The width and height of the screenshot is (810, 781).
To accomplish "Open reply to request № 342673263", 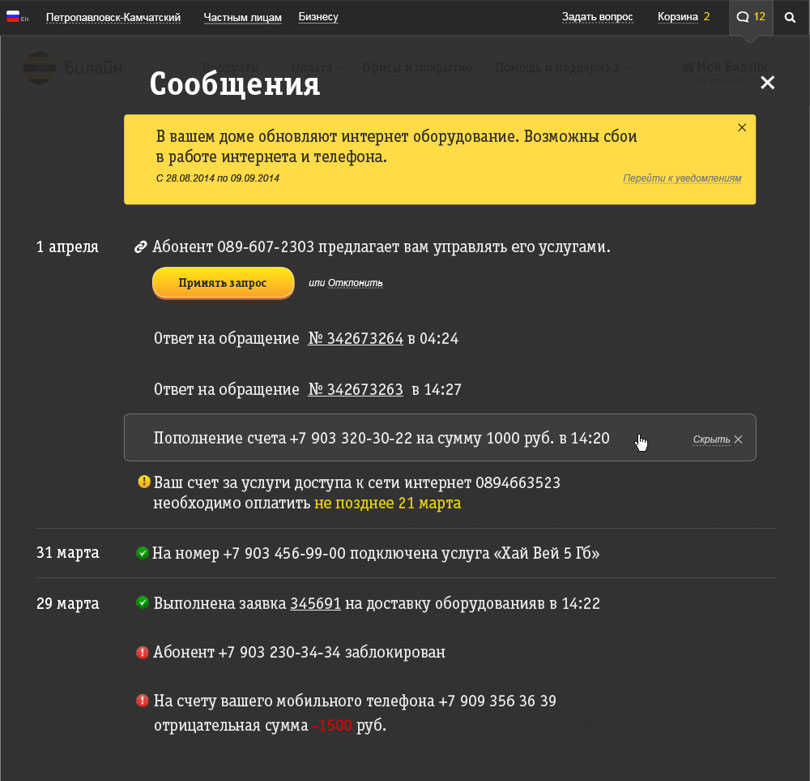I will click(355, 390).
